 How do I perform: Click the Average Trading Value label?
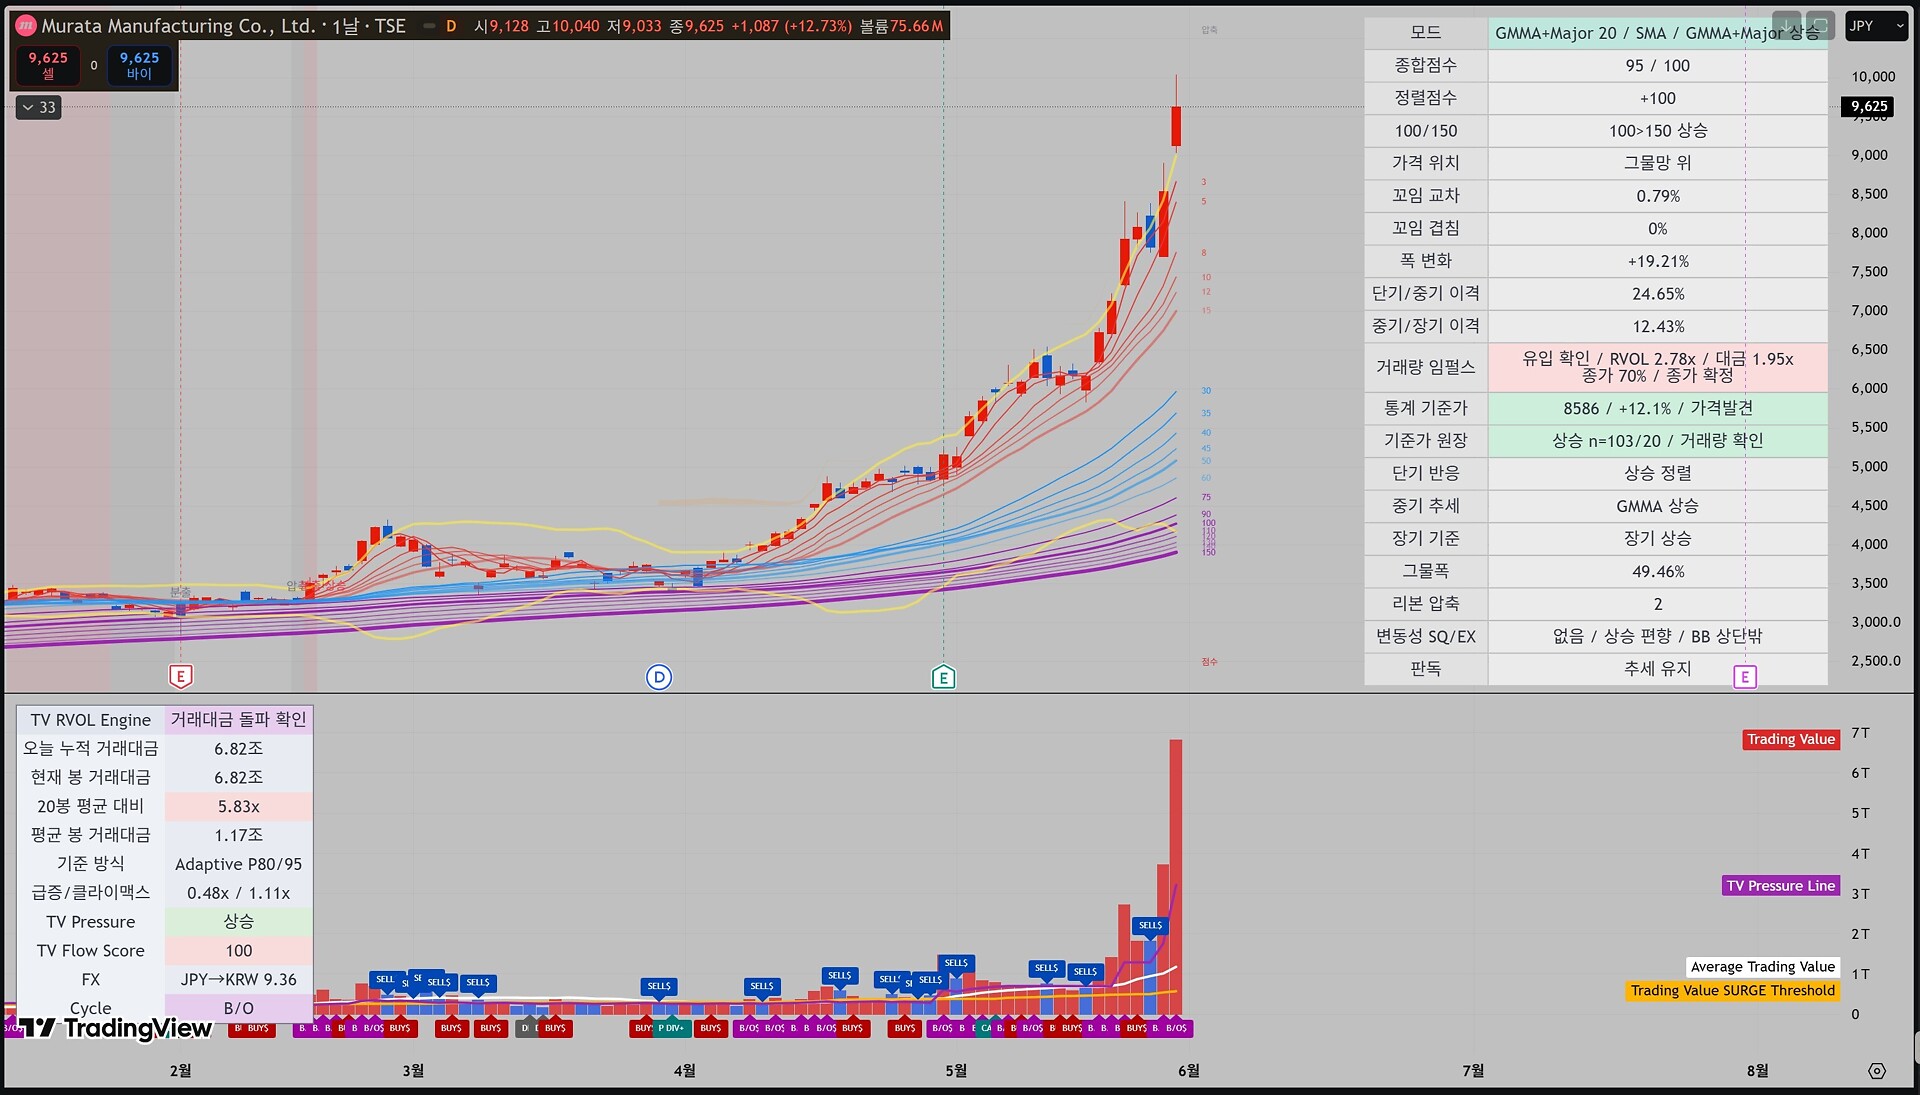coord(1763,966)
